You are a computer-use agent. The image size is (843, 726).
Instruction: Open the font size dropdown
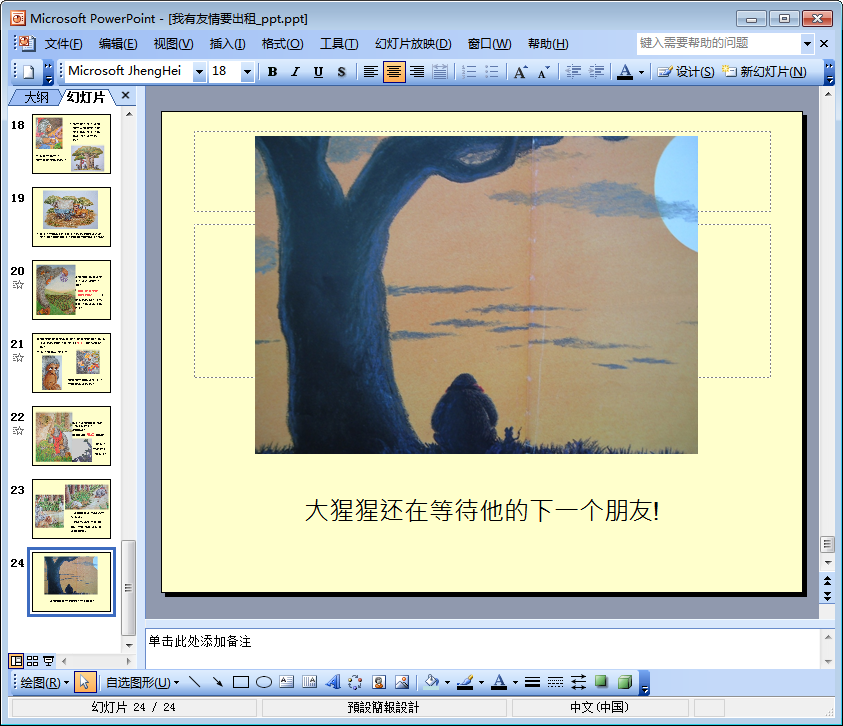click(x=247, y=72)
